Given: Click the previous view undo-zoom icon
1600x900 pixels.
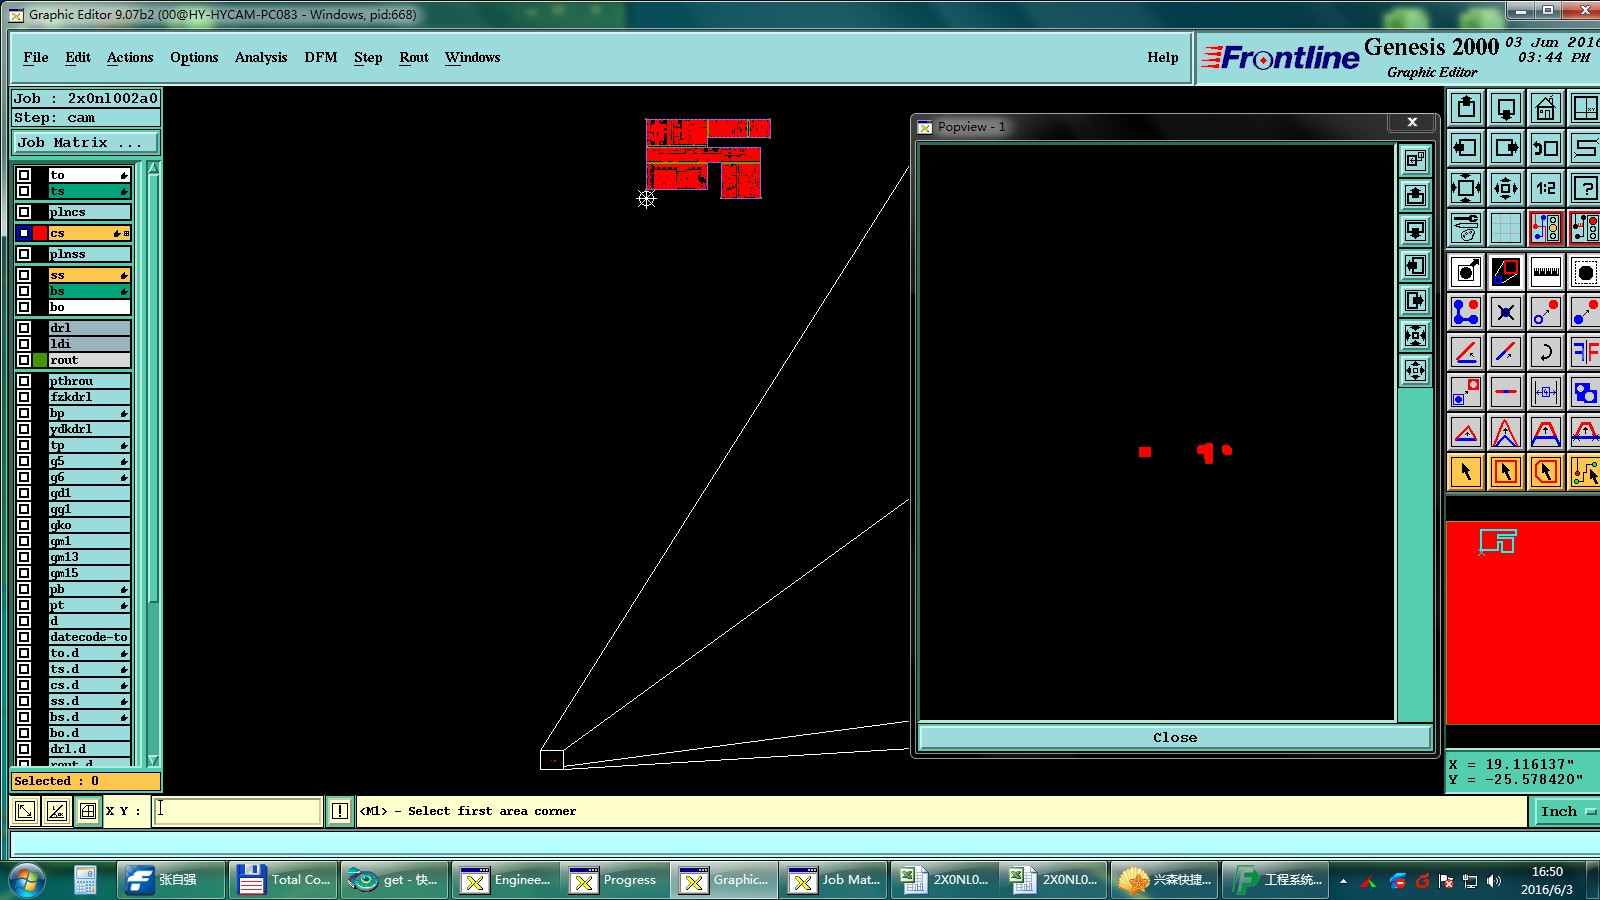Looking at the screenshot, I should [x=1546, y=148].
